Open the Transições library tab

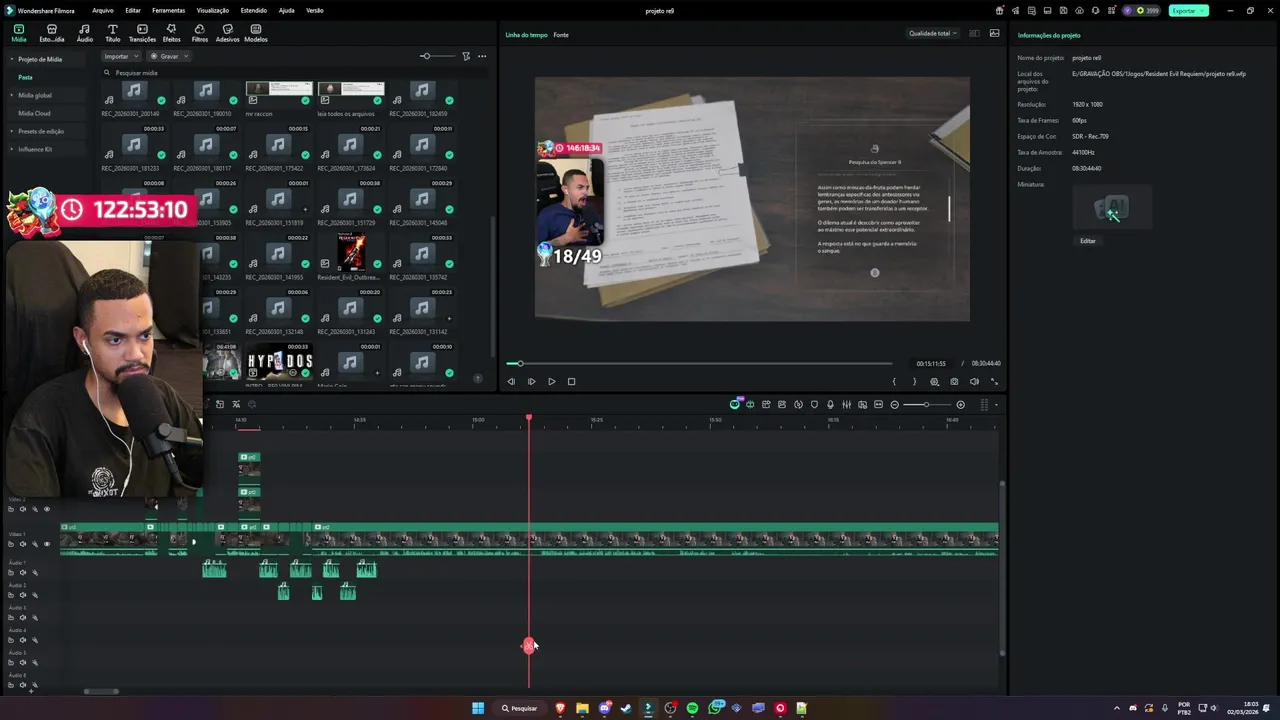pos(142,33)
